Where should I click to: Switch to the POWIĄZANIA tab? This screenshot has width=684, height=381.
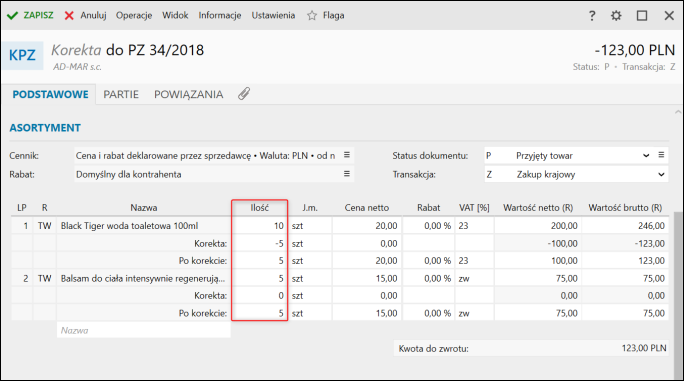[x=188, y=94]
